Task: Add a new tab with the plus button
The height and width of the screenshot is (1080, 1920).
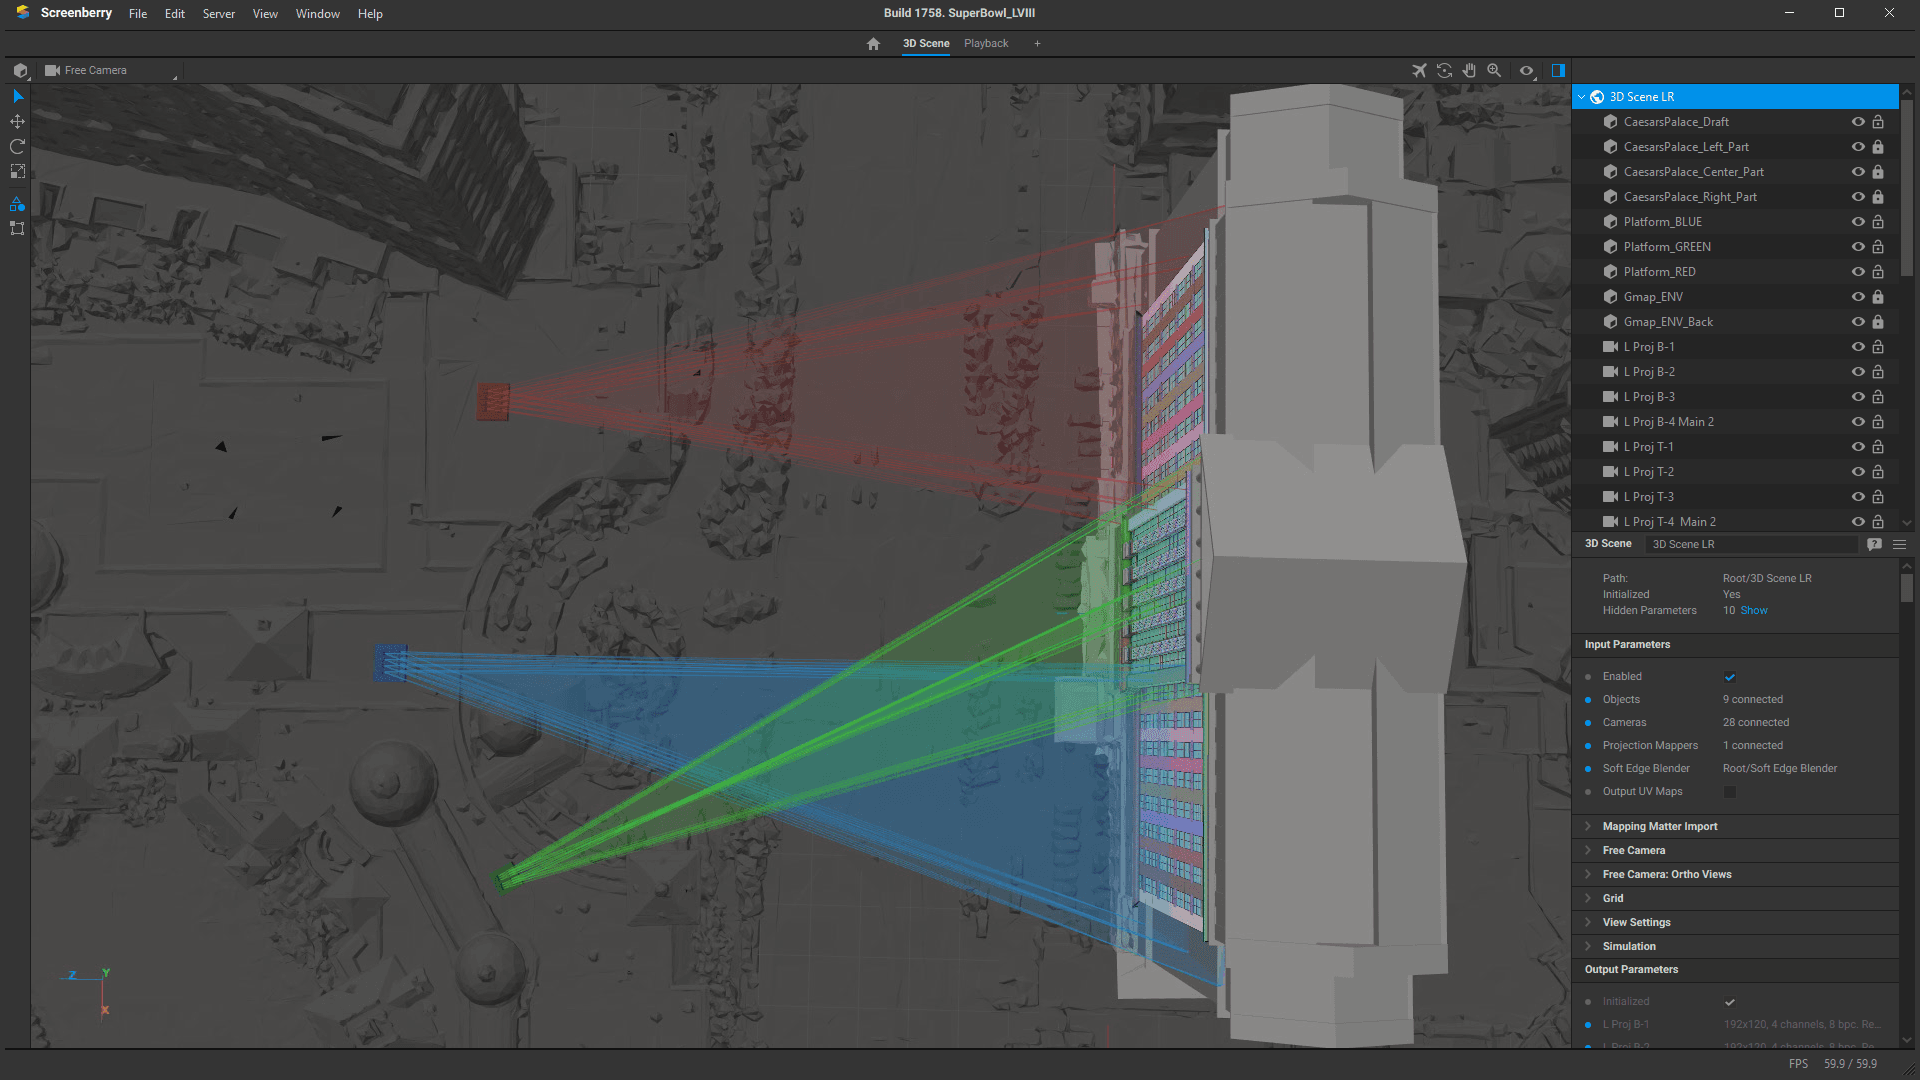Action: (x=1037, y=43)
